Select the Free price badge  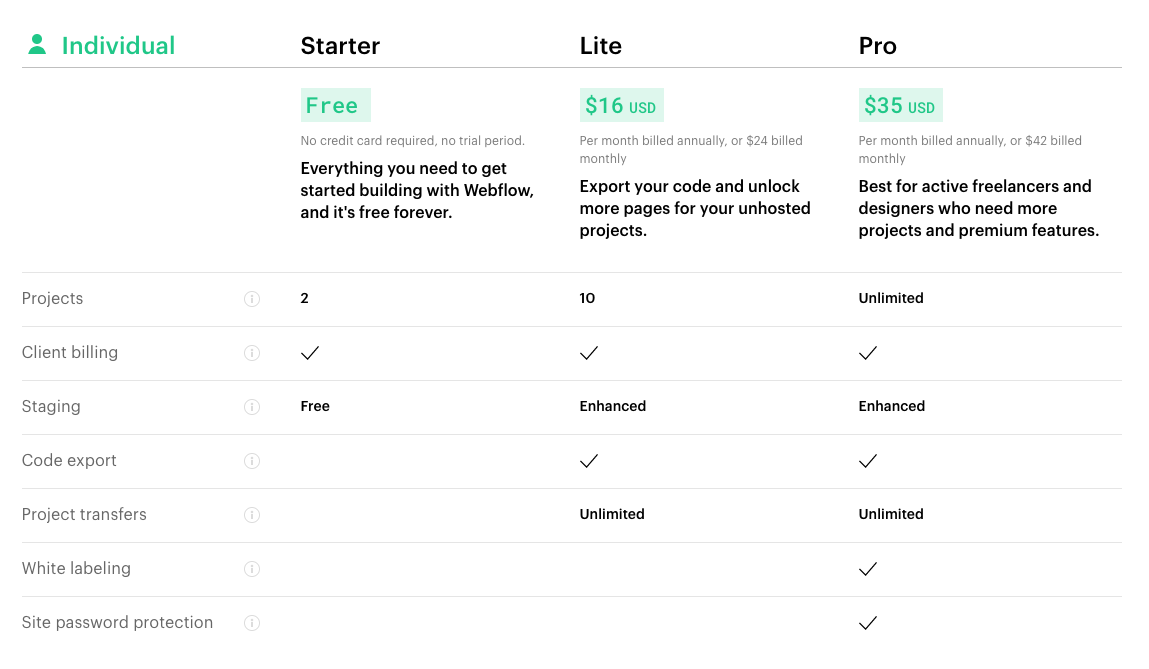click(x=335, y=105)
